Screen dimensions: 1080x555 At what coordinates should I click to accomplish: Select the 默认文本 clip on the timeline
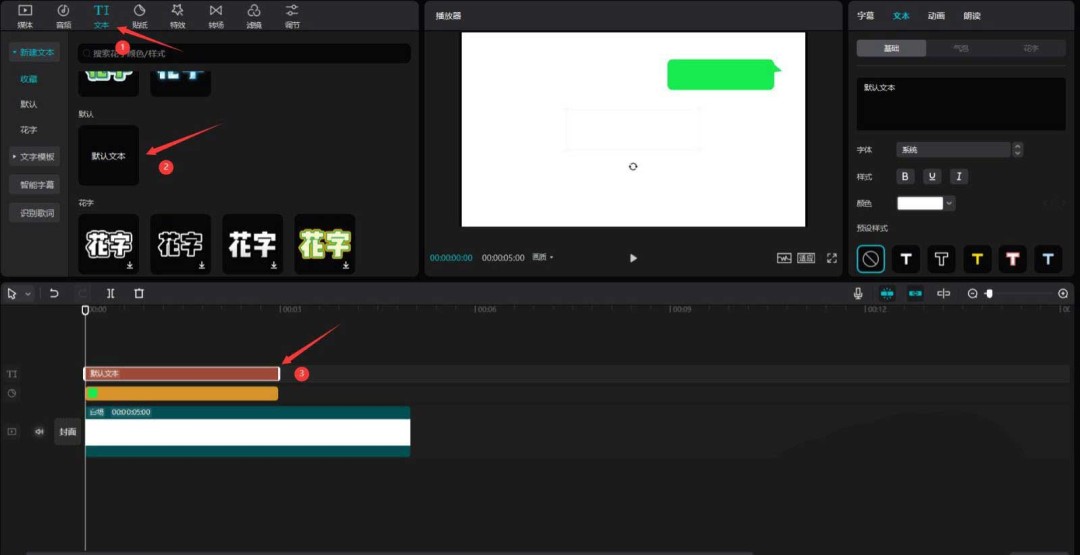tap(181, 374)
